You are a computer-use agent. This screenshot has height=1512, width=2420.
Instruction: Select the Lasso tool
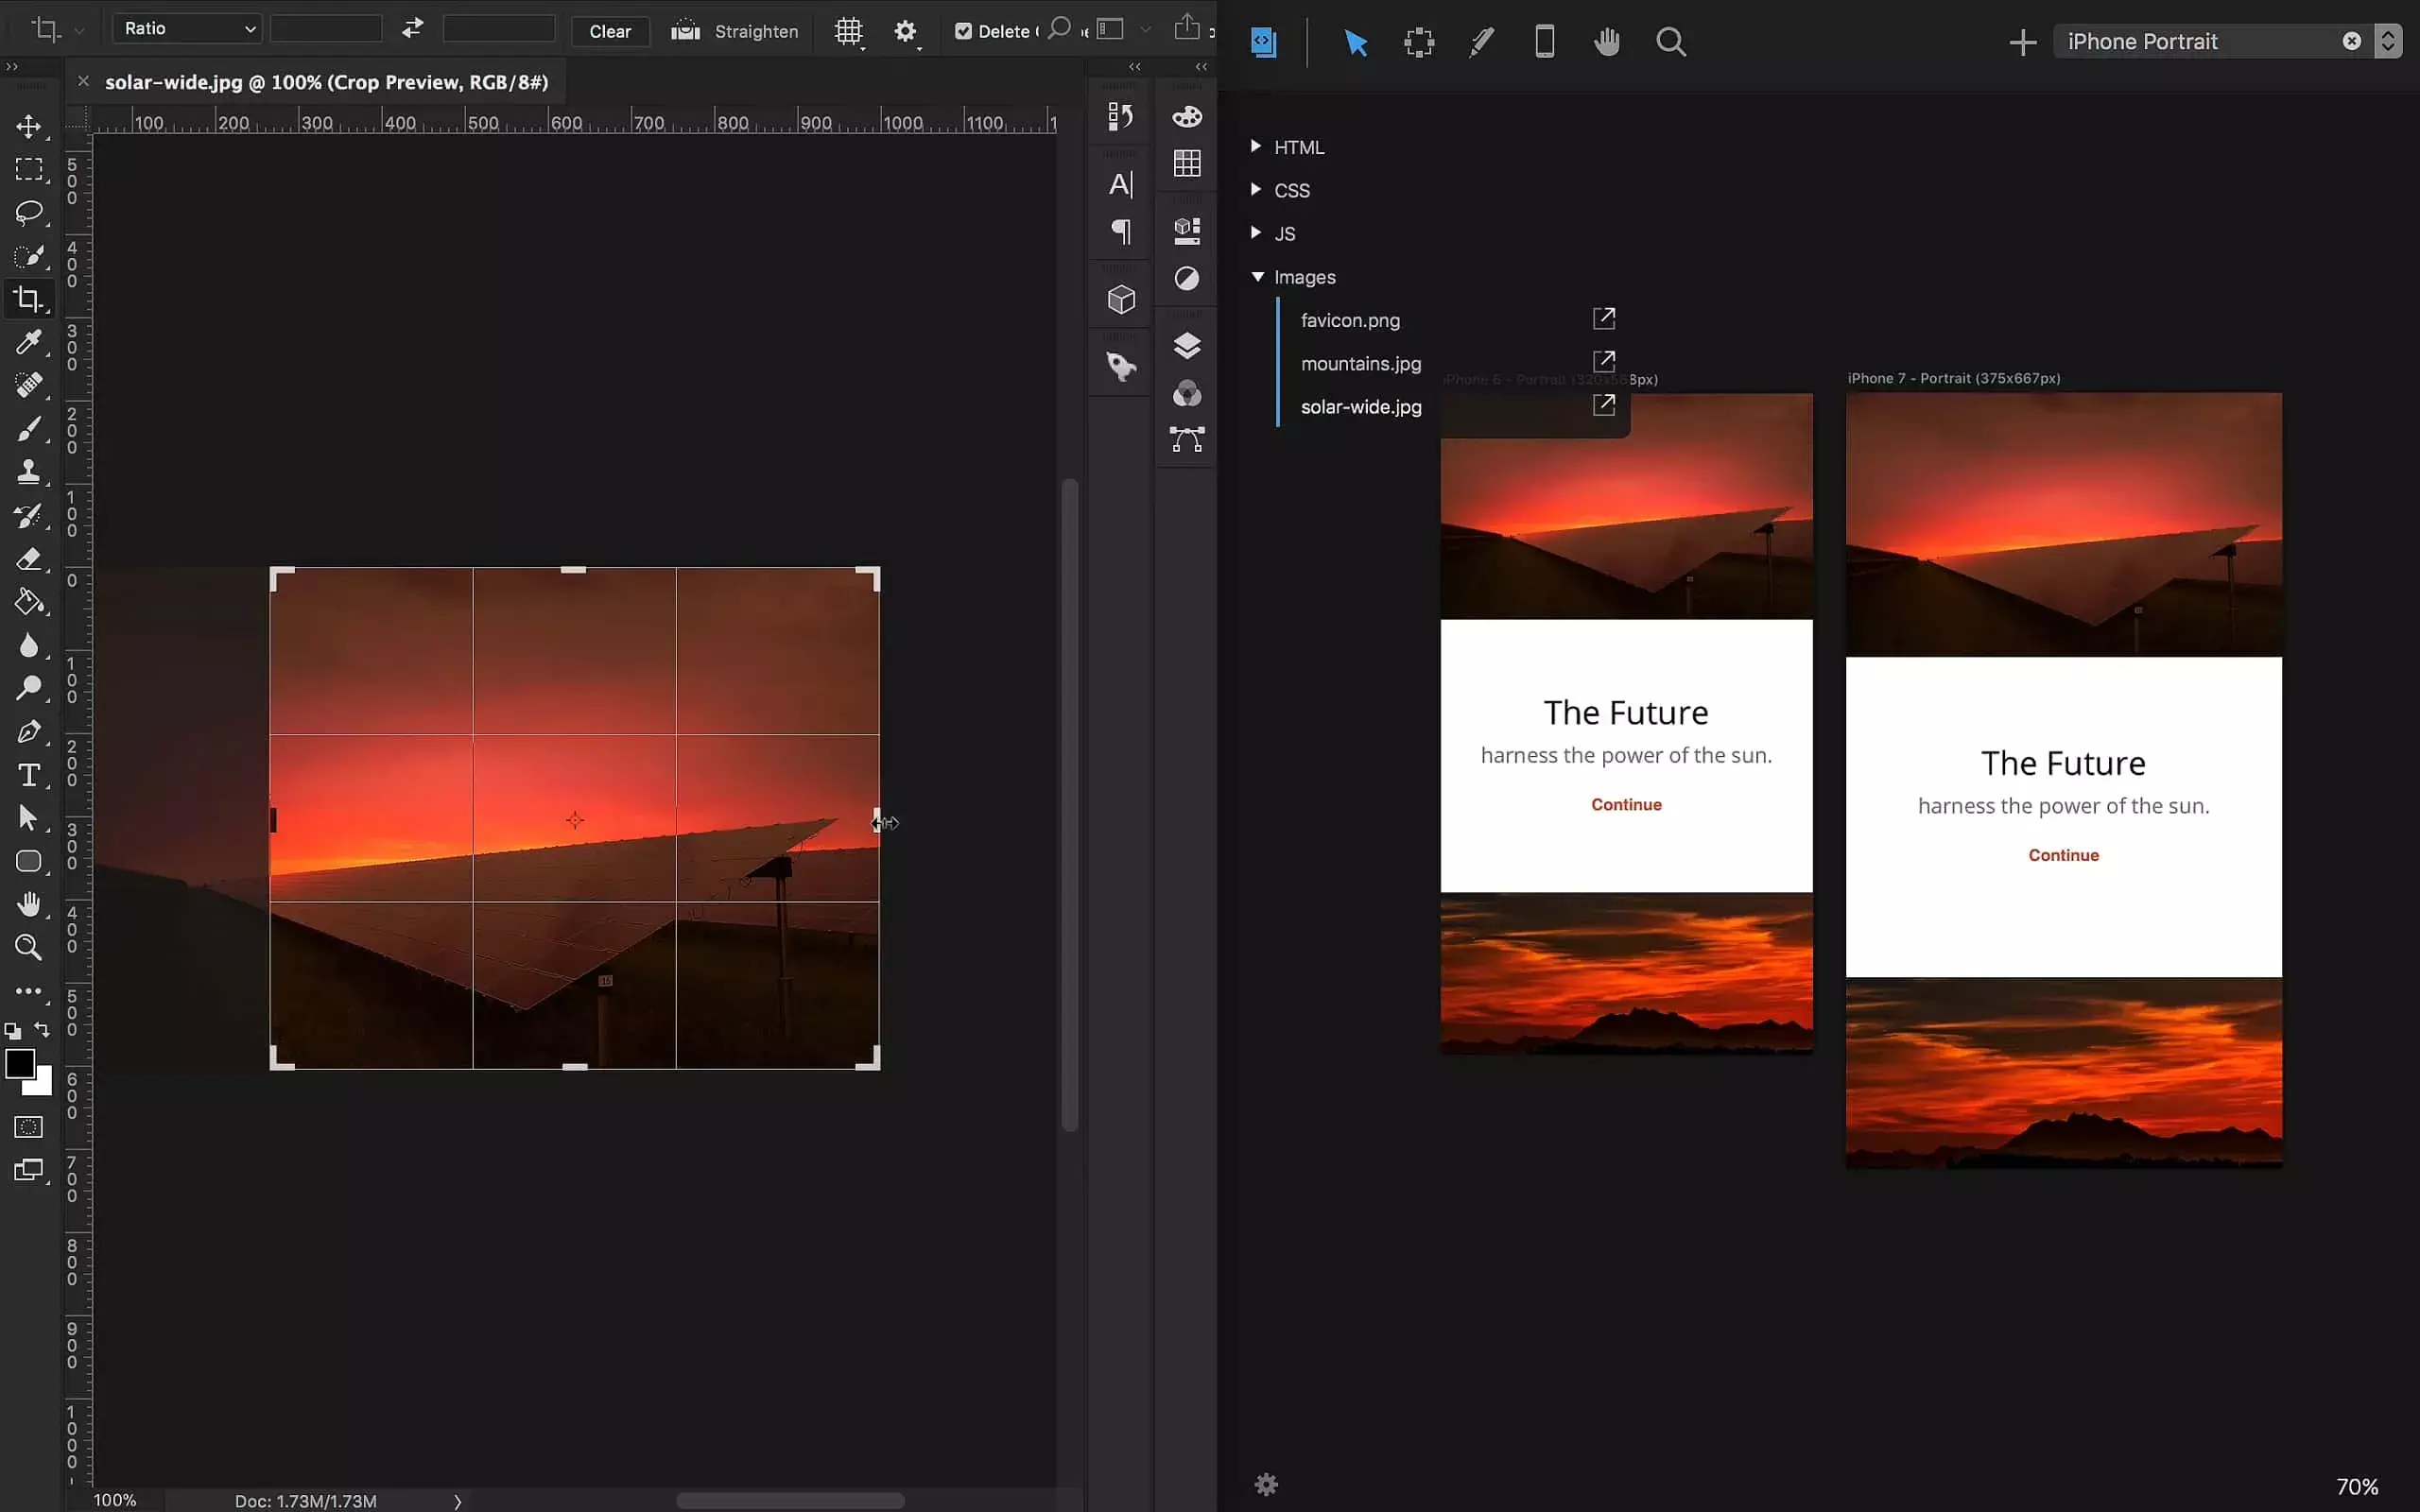click(28, 212)
